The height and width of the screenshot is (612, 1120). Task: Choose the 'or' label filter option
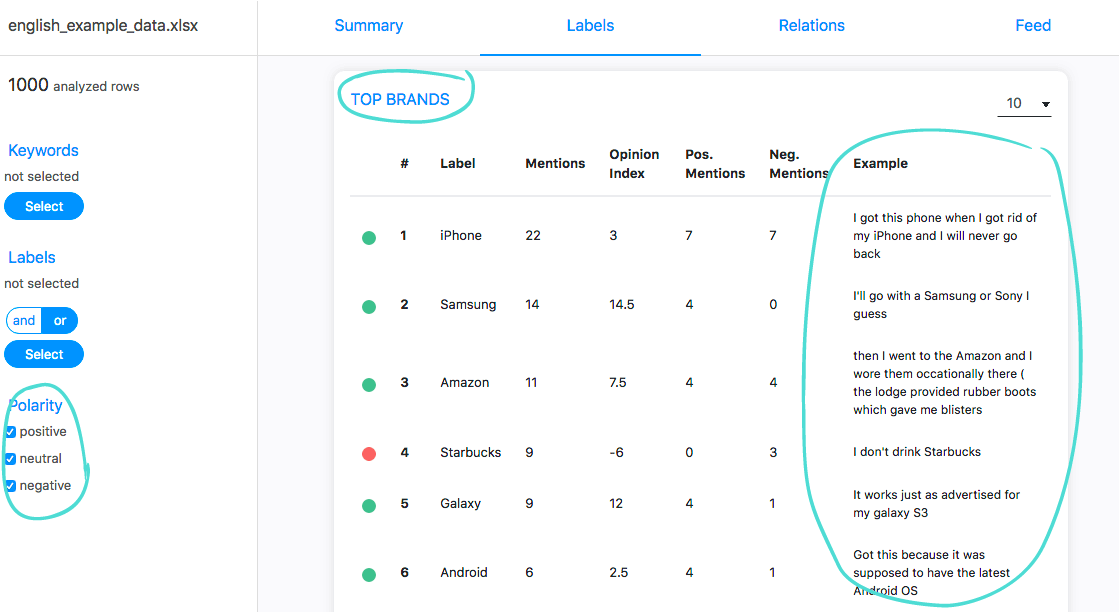click(60, 321)
